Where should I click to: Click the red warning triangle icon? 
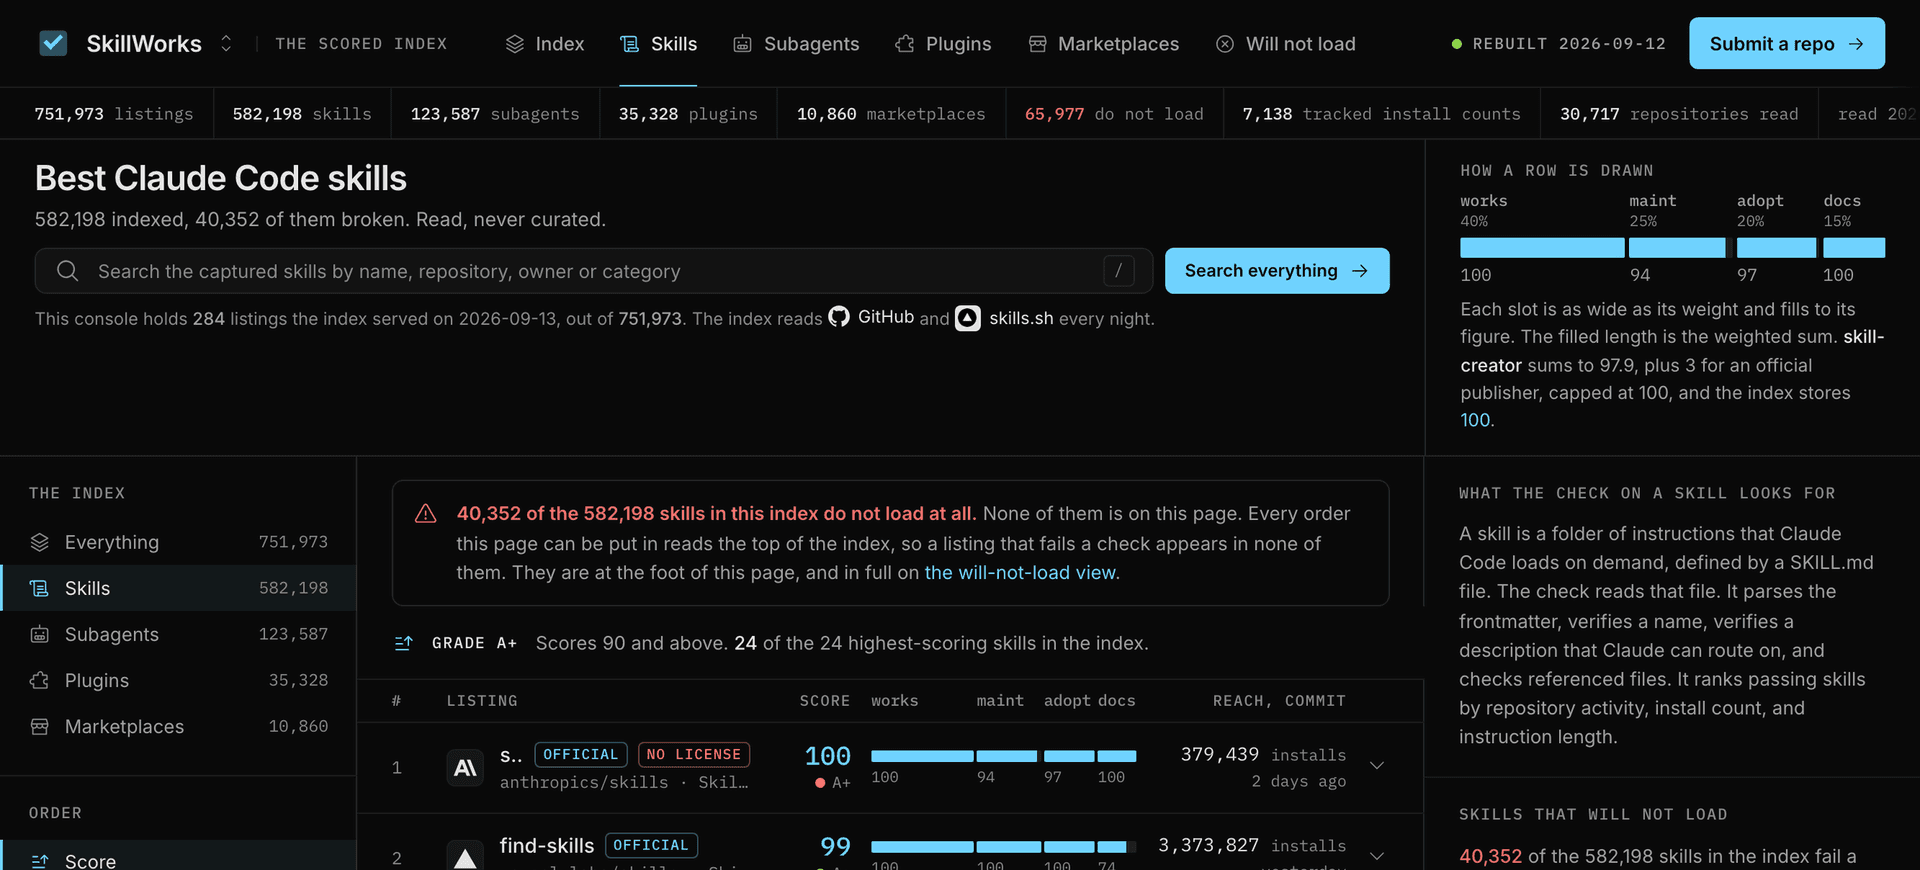pyautogui.click(x=426, y=514)
